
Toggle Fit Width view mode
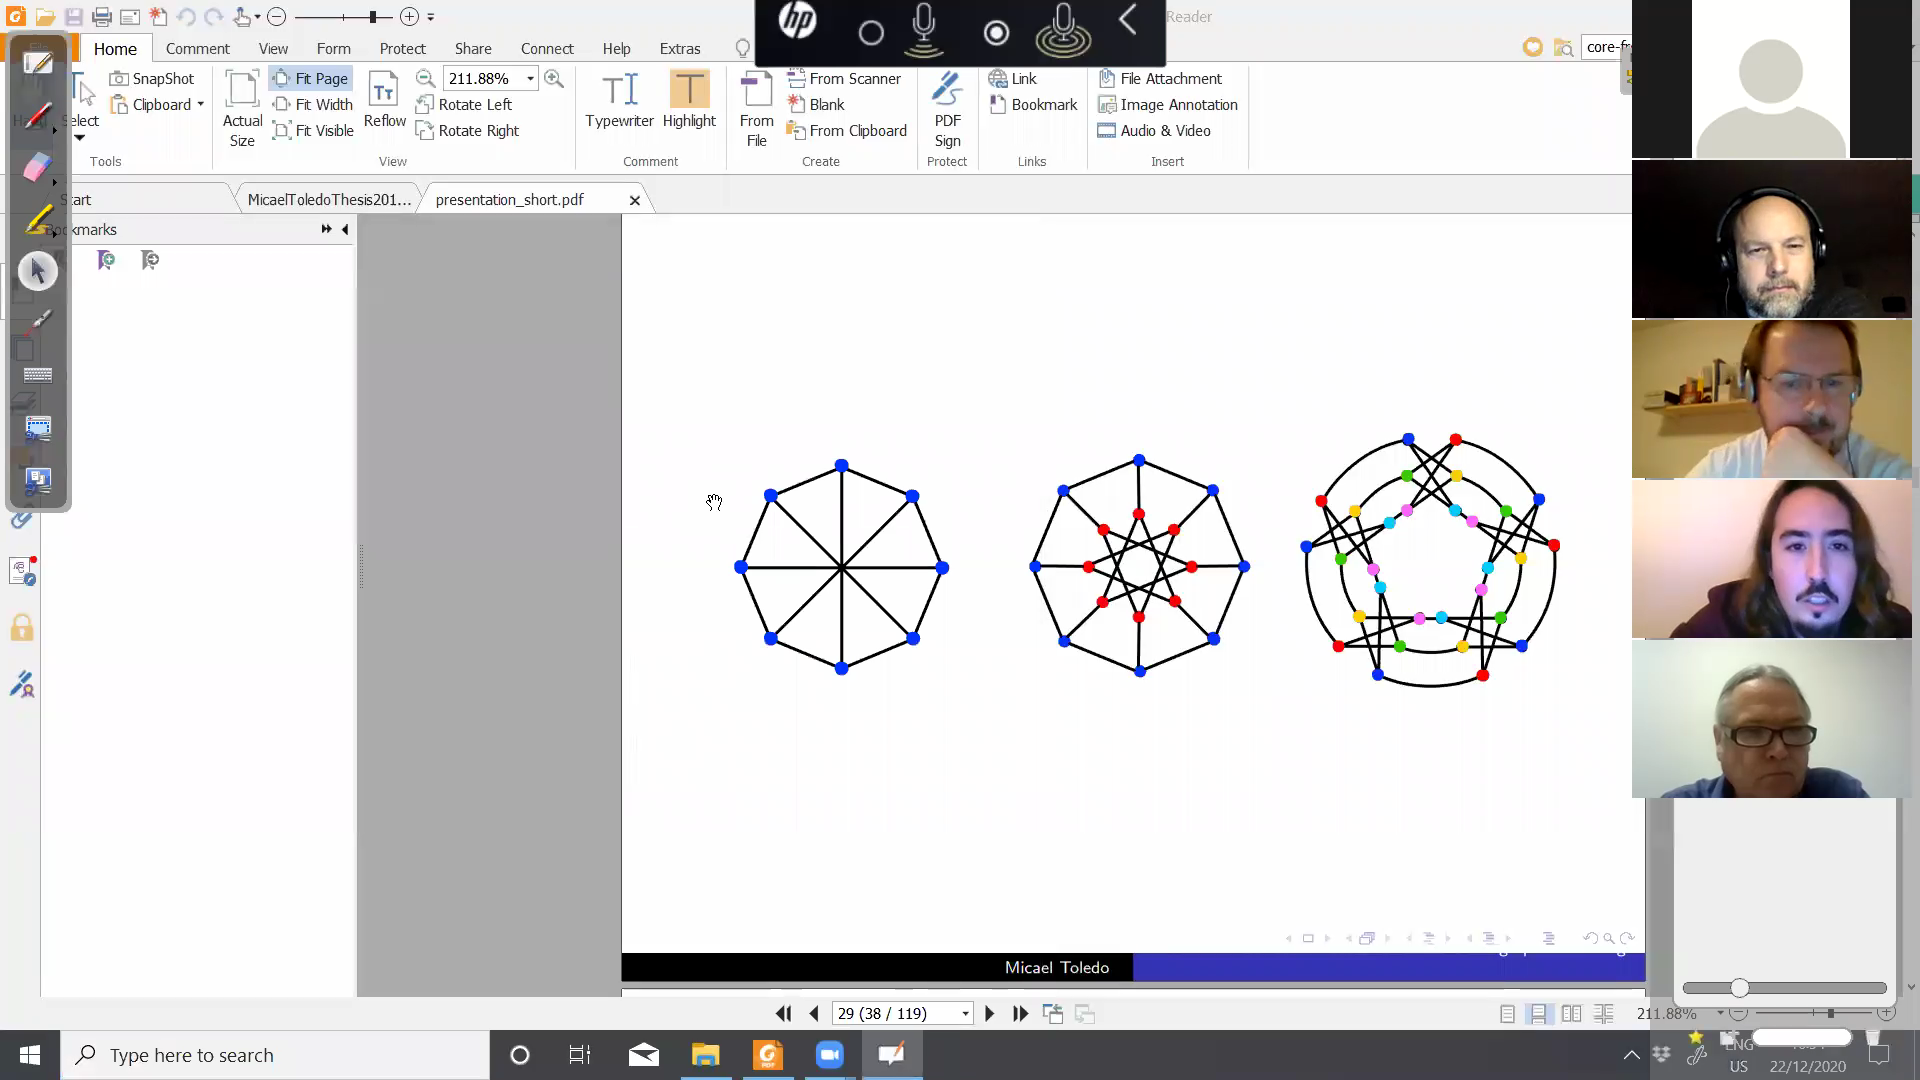(313, 104)
